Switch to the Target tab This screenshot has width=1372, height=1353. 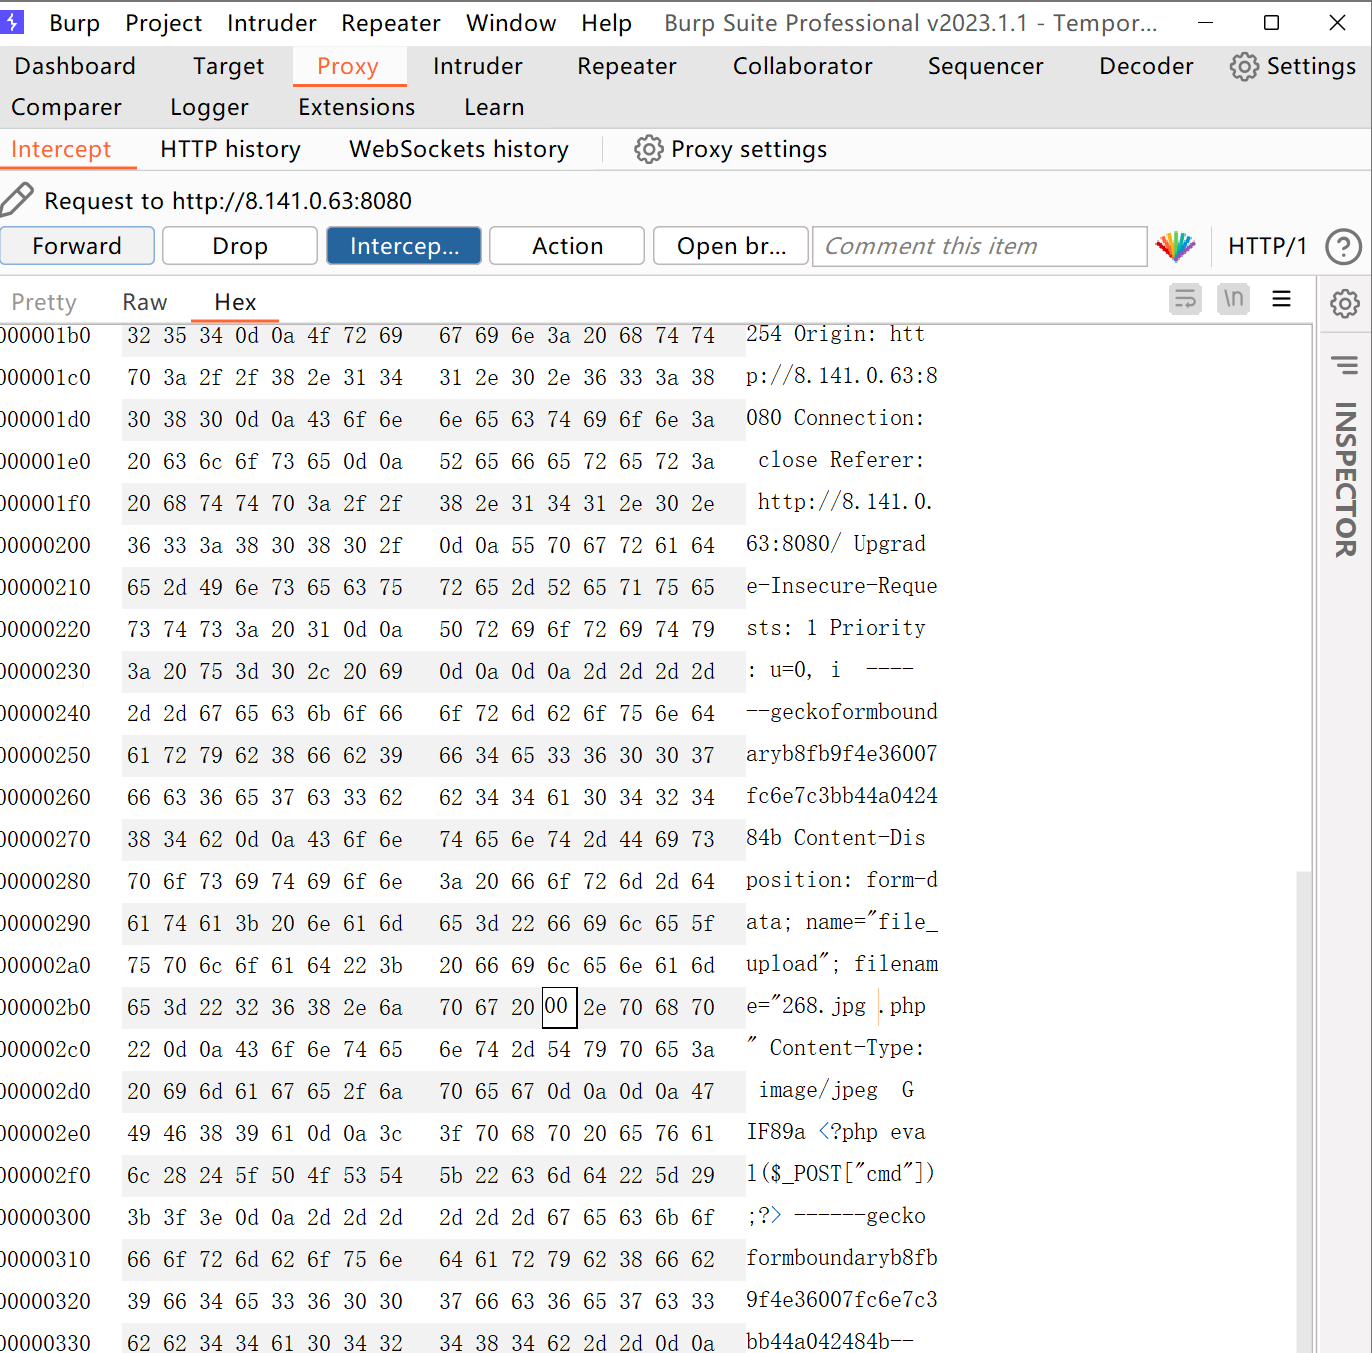click(229, 66)
